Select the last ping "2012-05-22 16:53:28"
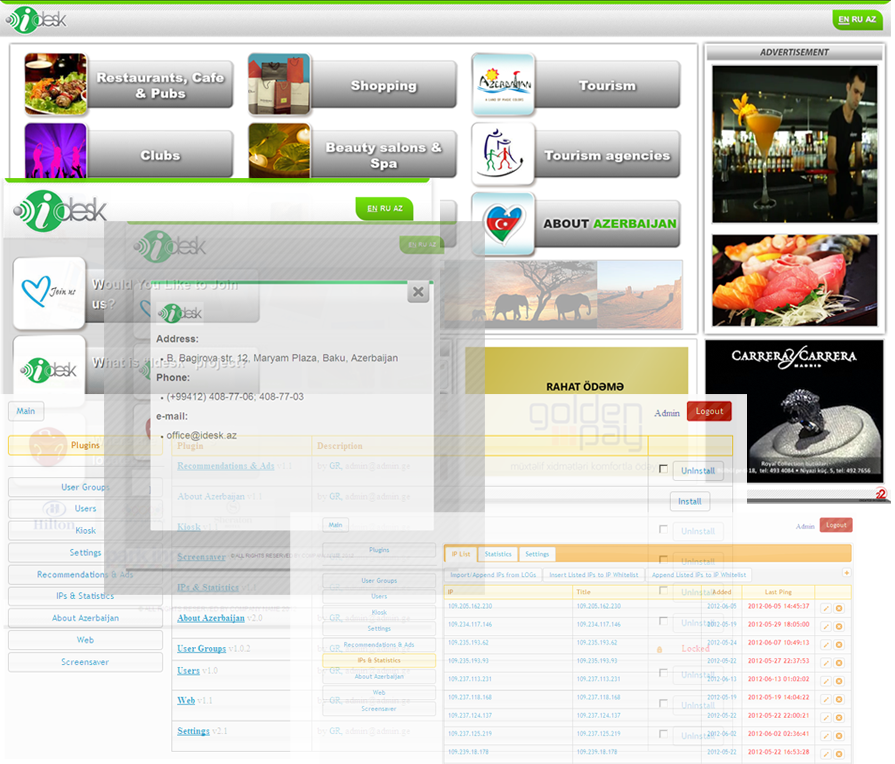The image size is (895, 764). [779, 751]
